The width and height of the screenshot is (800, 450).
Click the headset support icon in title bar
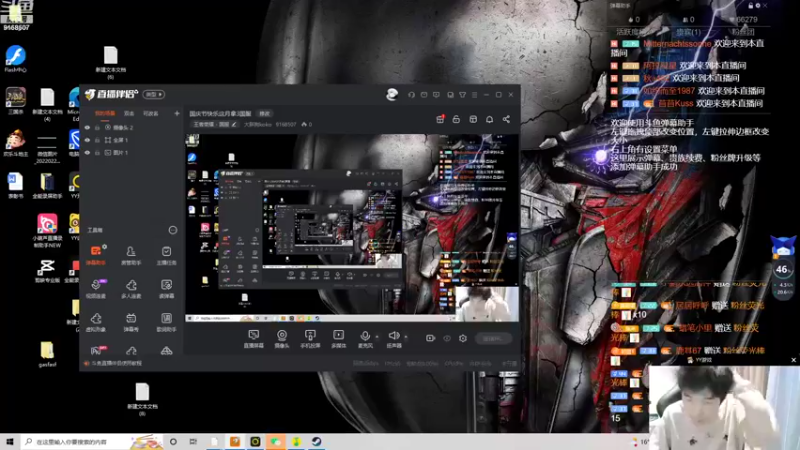tap(411, 94)
